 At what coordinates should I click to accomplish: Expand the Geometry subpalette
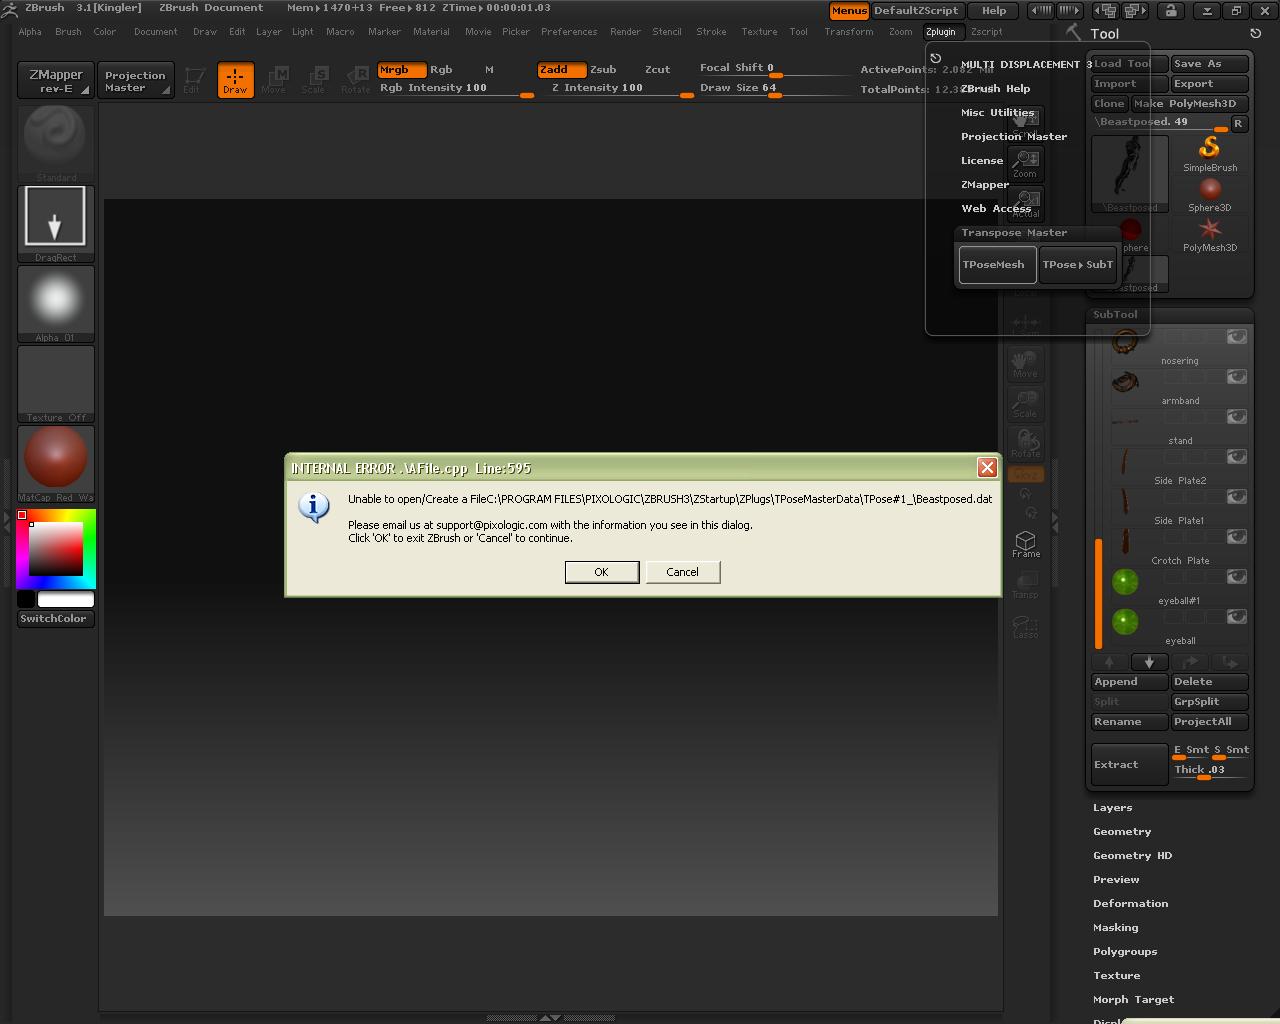[x=1121, y=832]
